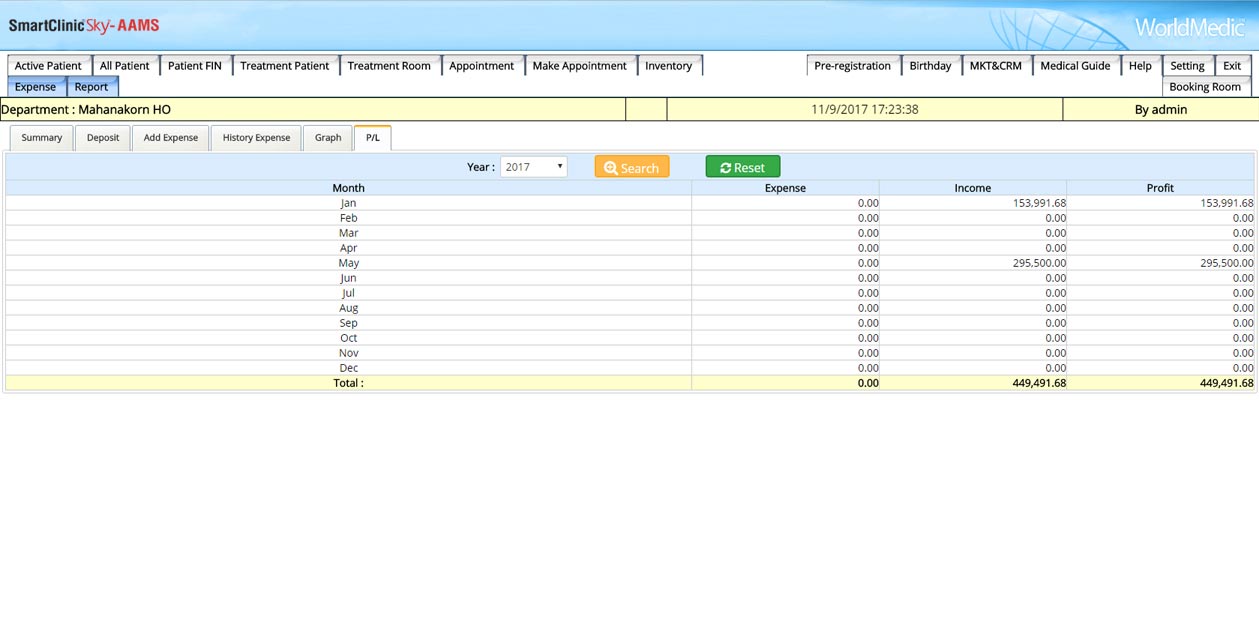
Task: Switch to the Summary tab
Action: (42, 138)
